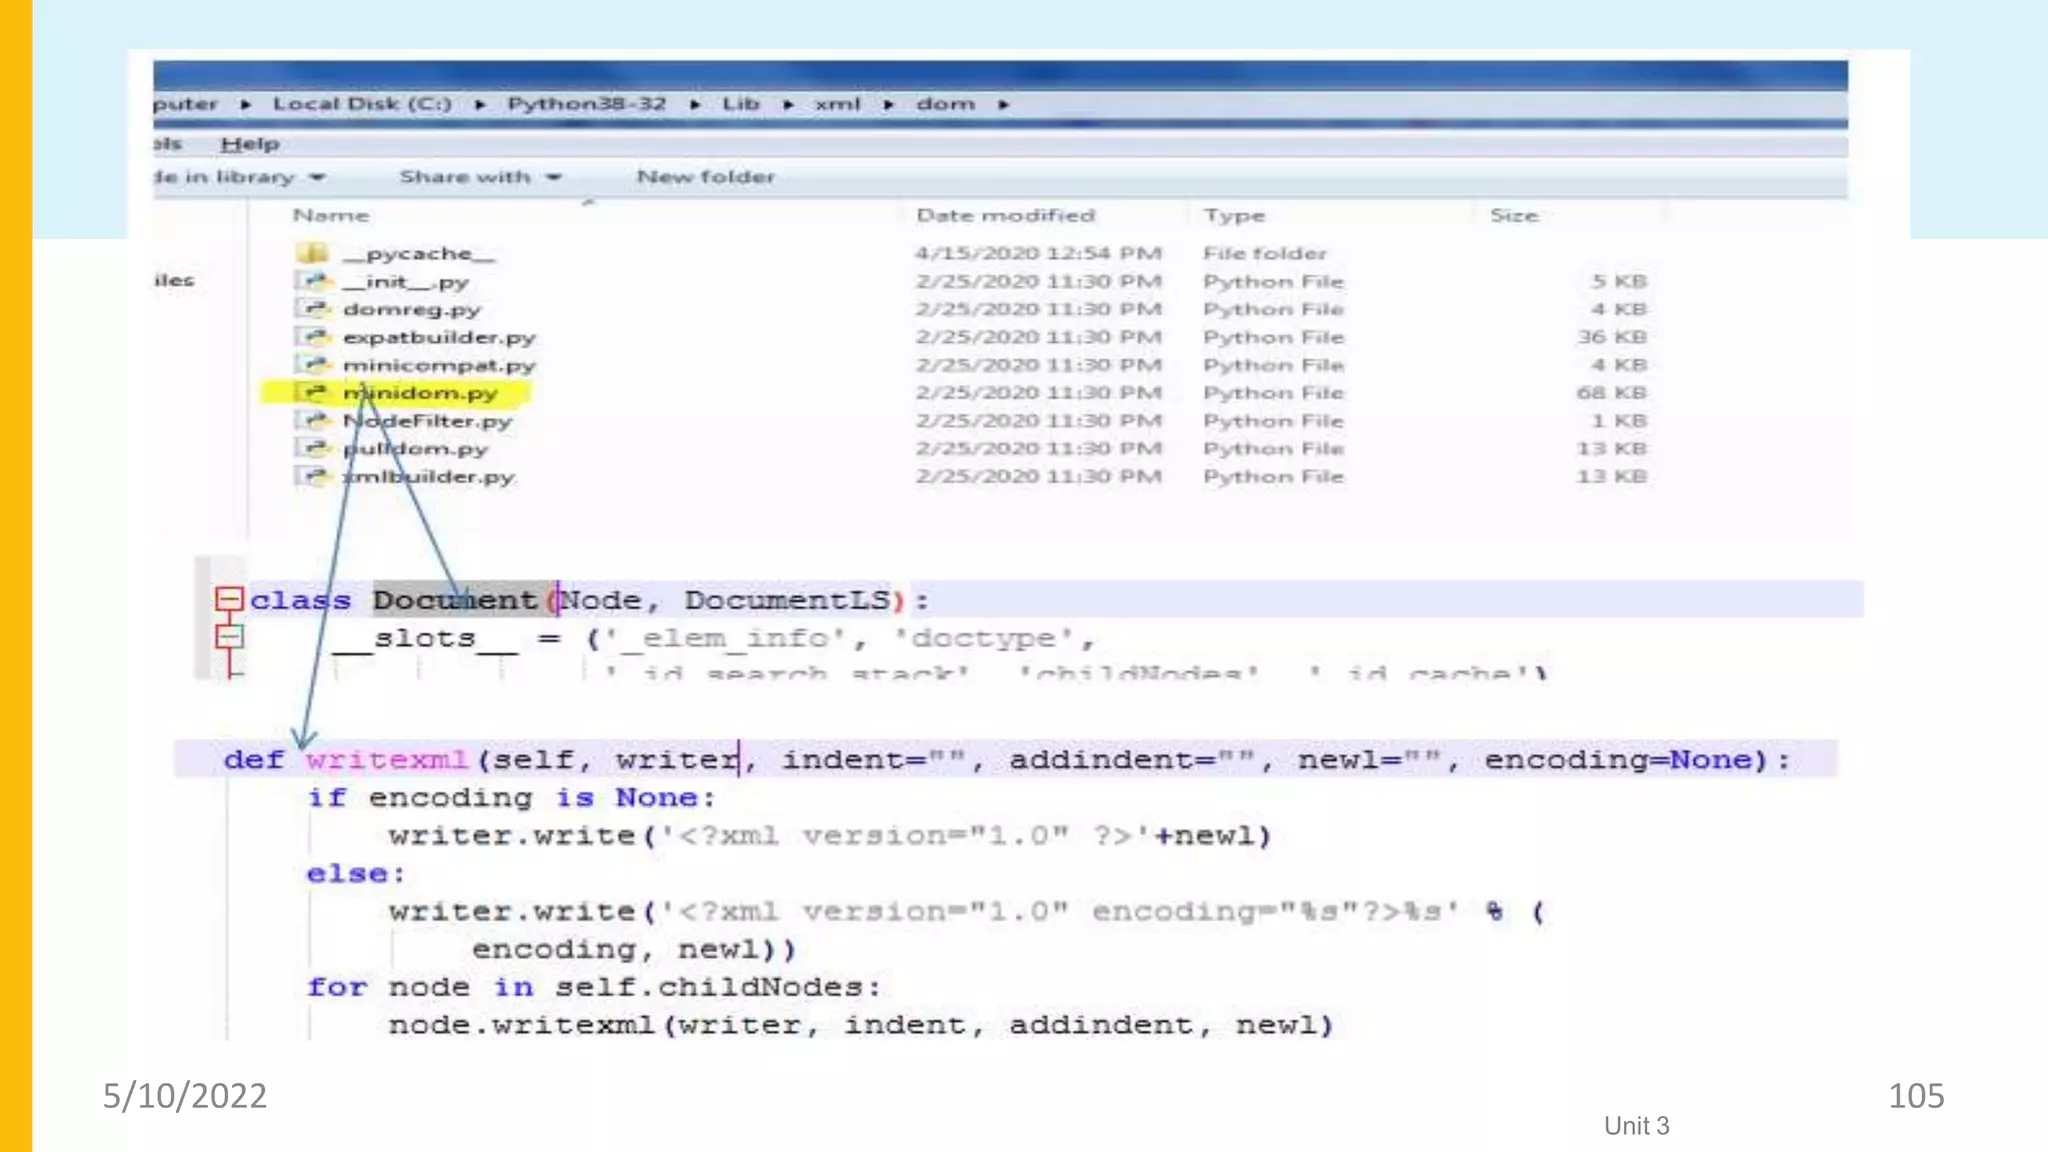Open the __pycache__ folder icon
The width and height of the screenshot is (2048, 1152).
pyautogui.click(x=312, y=253)
